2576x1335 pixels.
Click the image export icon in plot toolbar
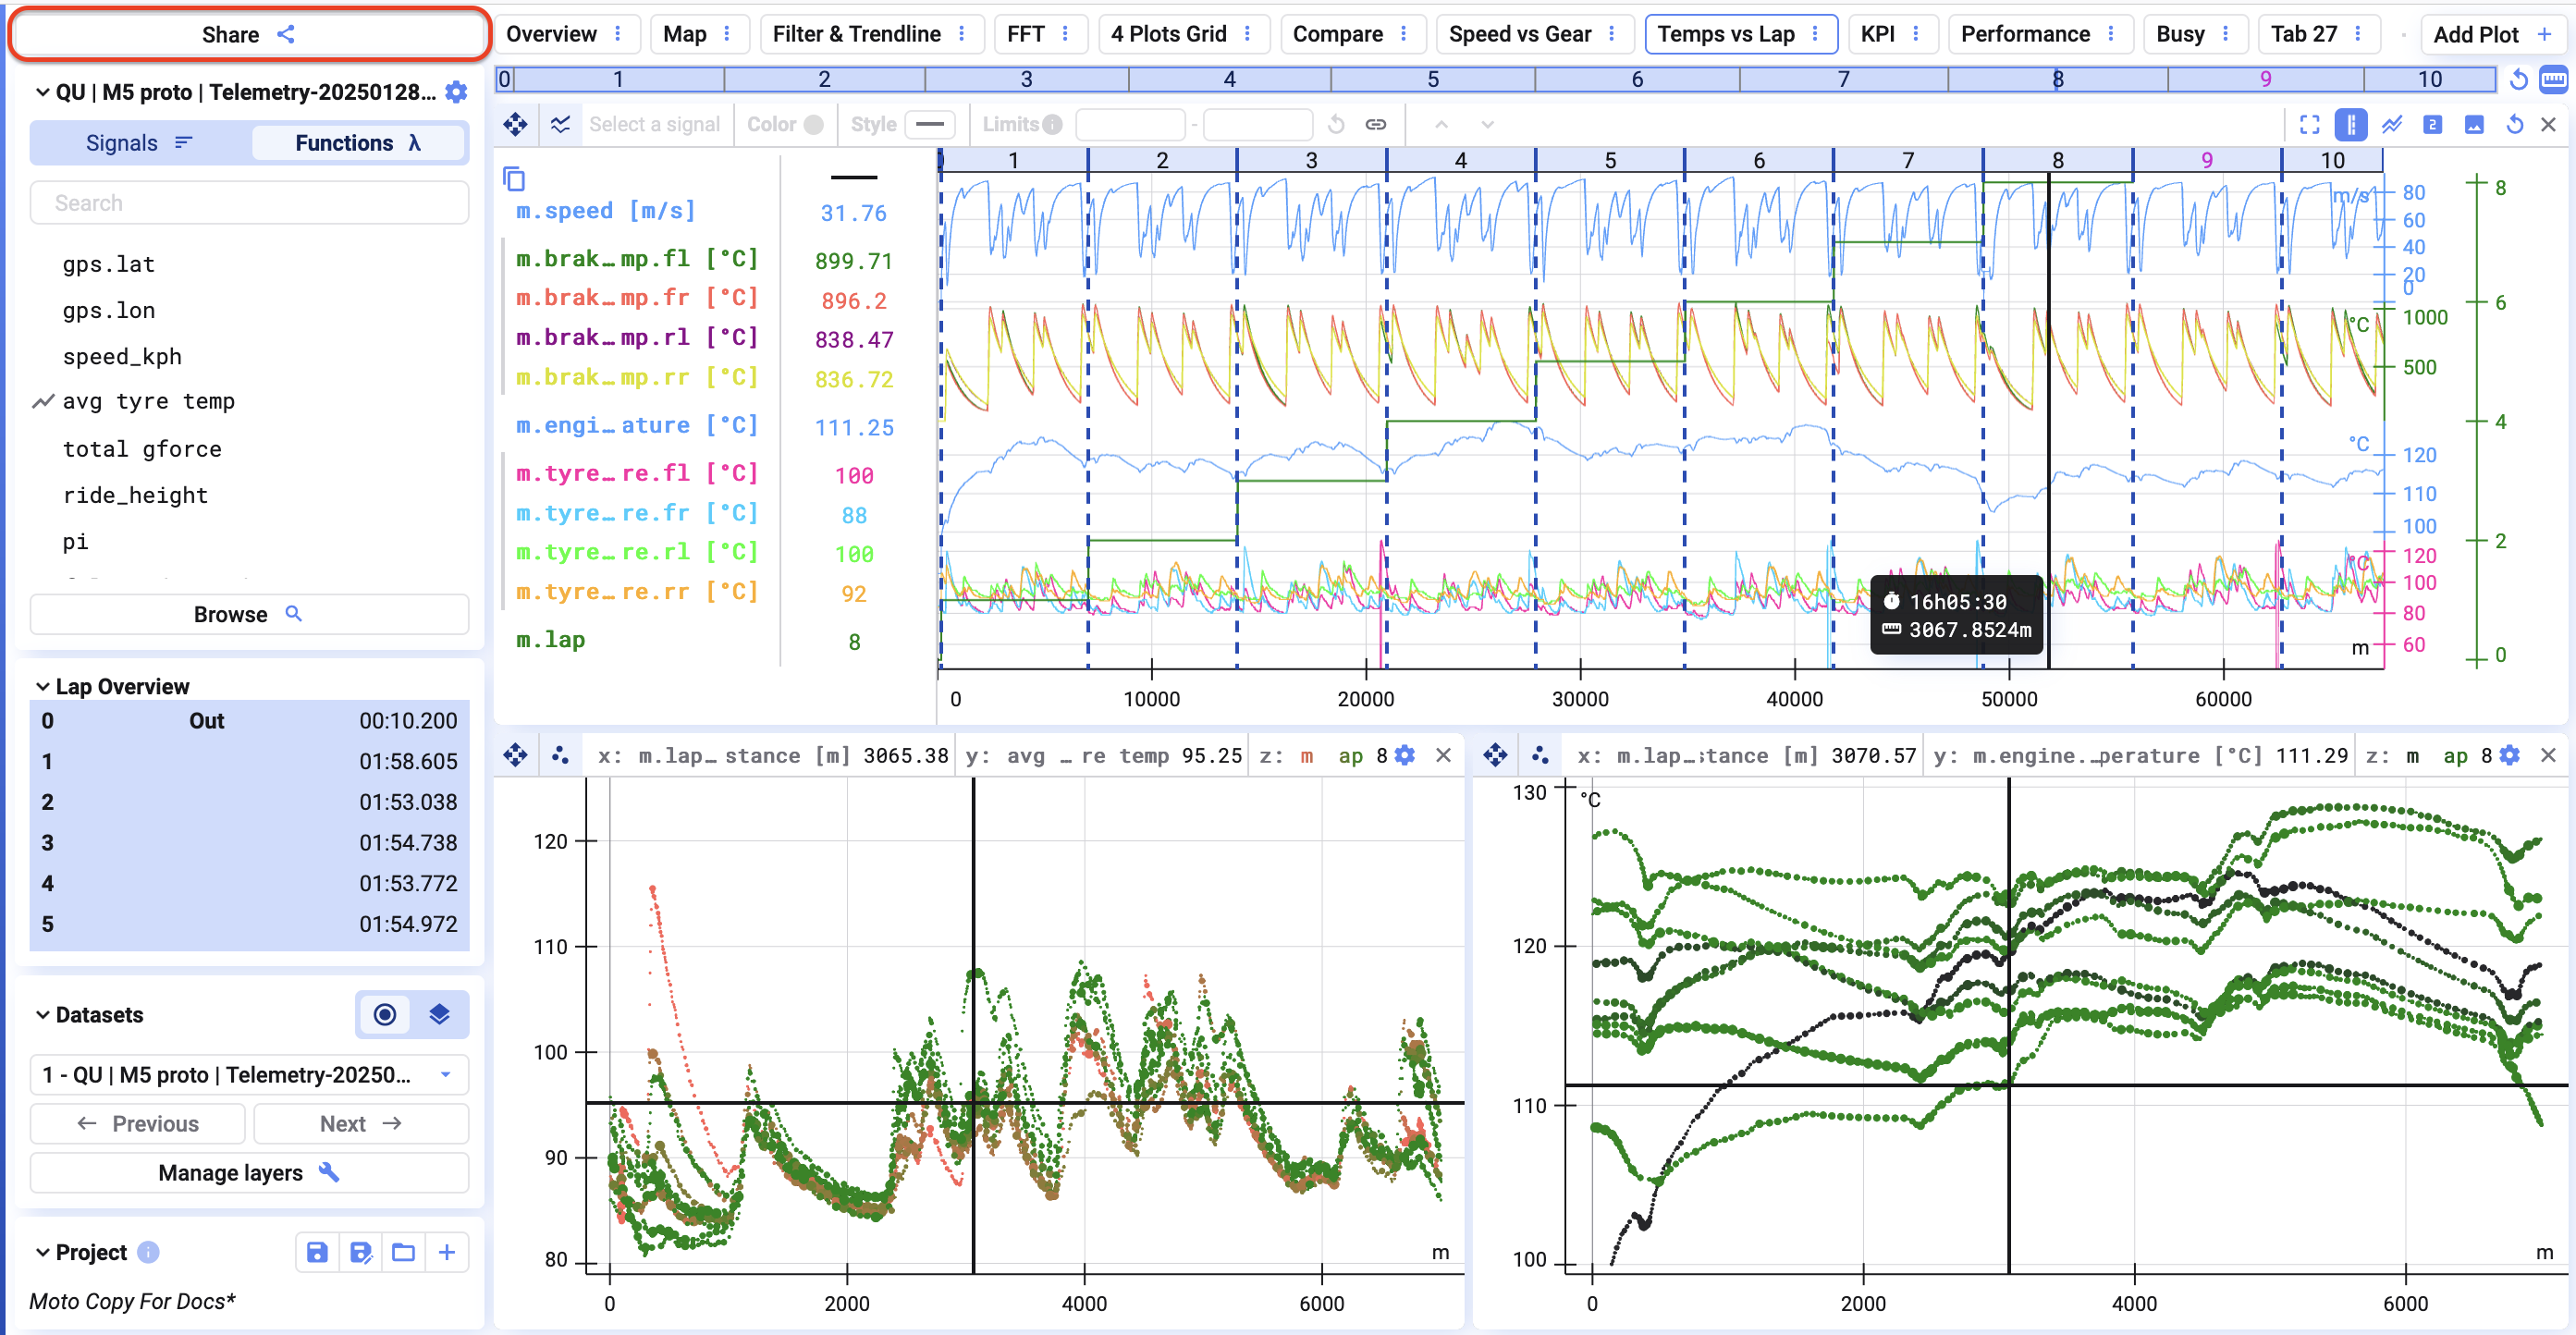[x=2474, y=124]
